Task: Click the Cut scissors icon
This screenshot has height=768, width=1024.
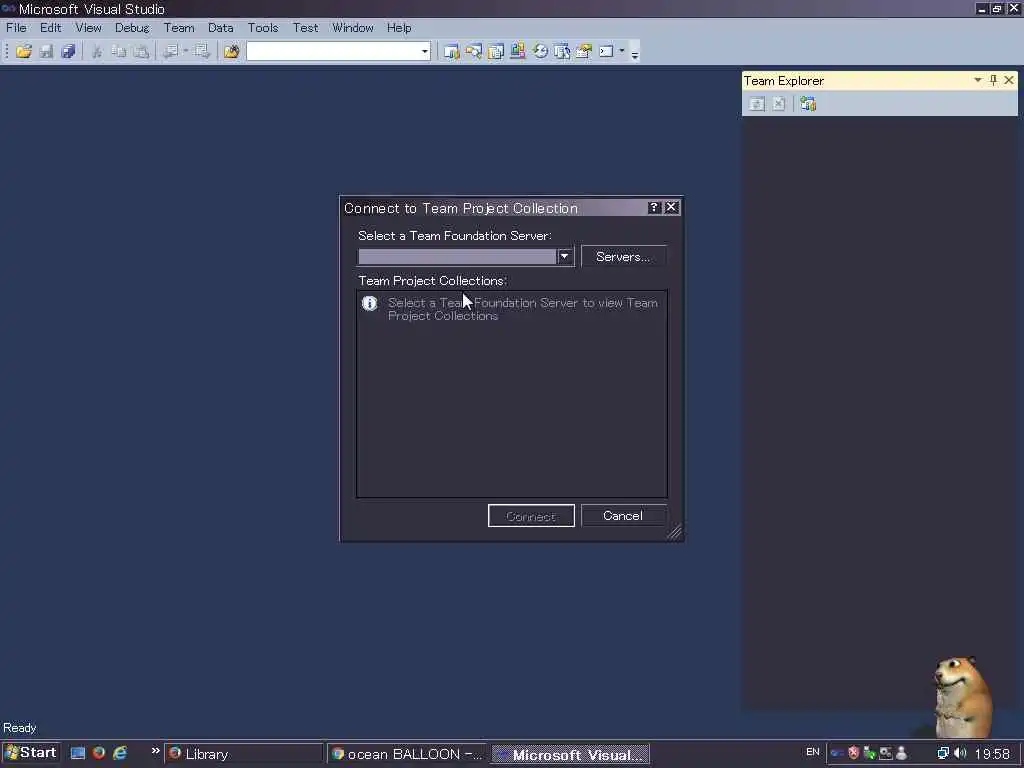Action: [x=97, y=51]
